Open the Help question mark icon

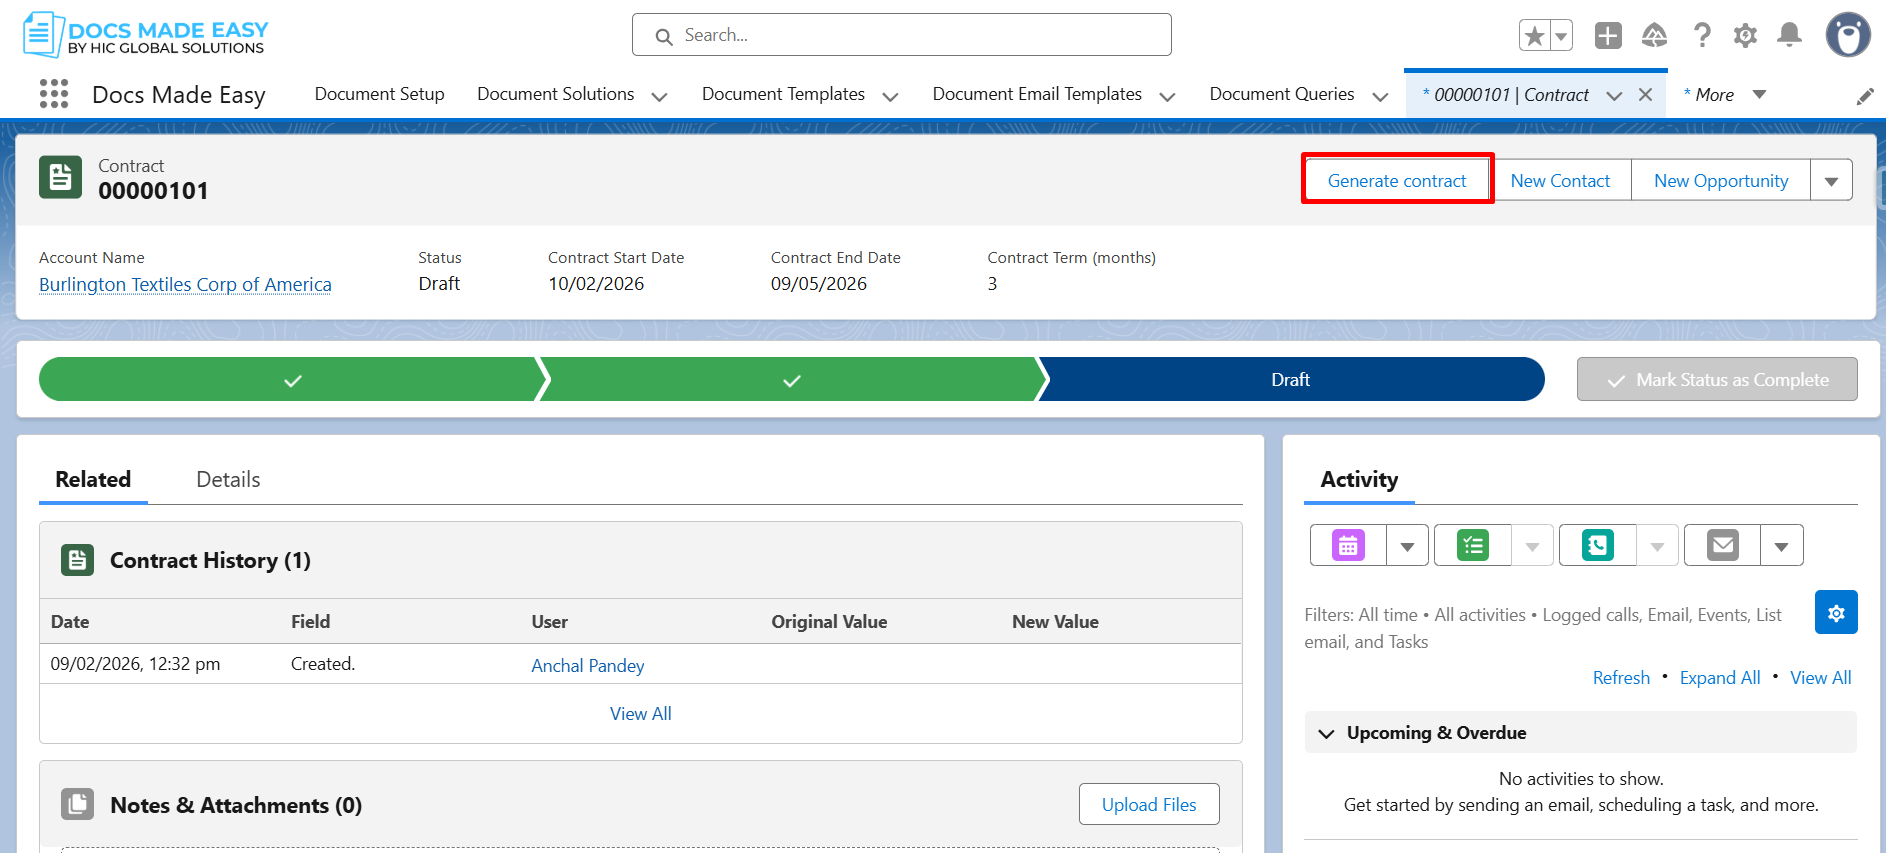click(1701, 36)
